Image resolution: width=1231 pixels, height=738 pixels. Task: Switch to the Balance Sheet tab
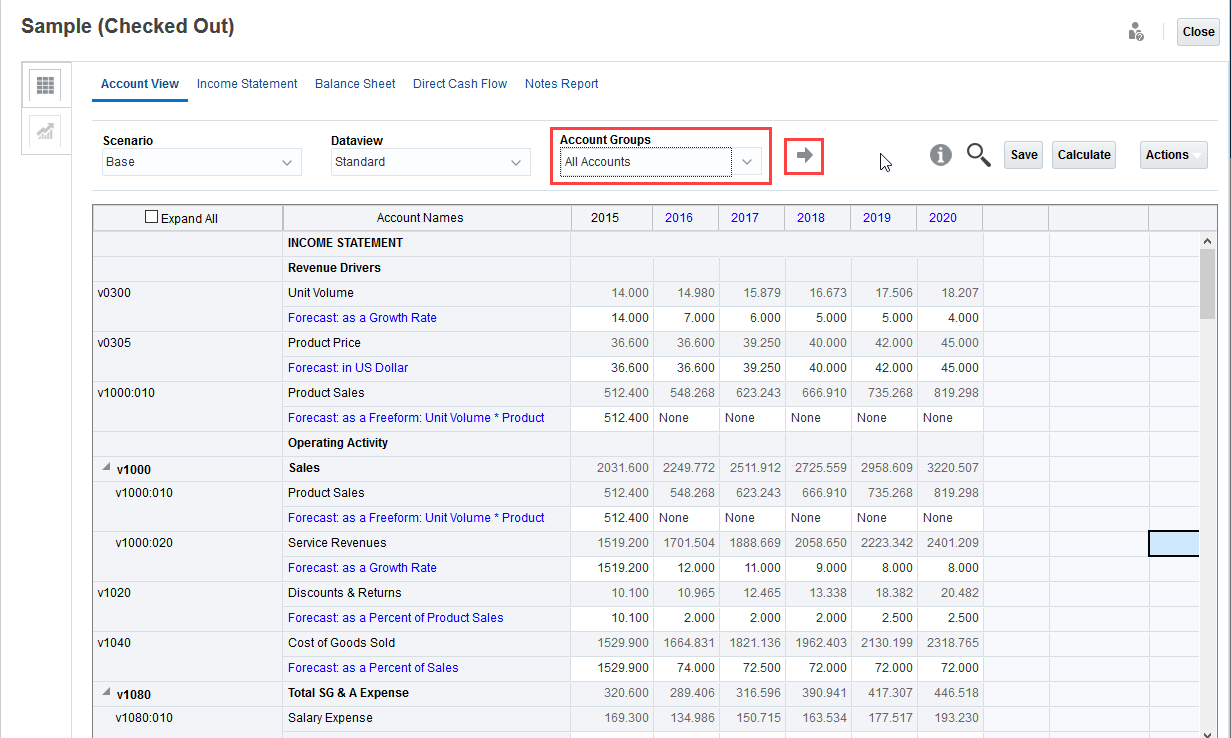click(355, 84)
